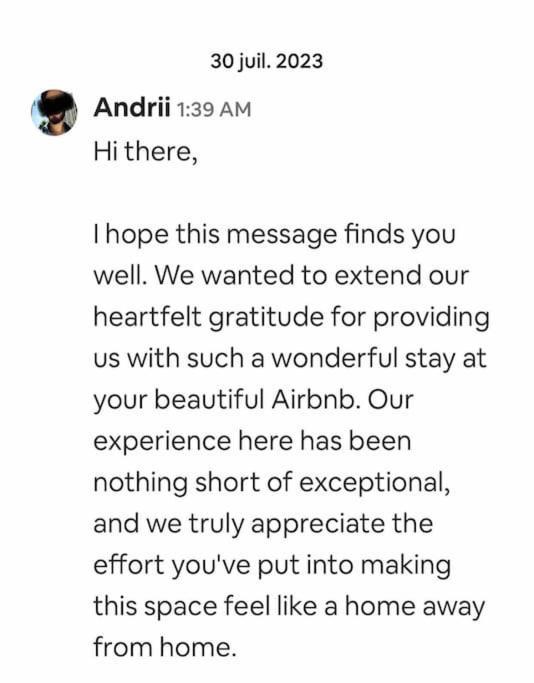The height and width of the screenshot is (683, 534).
Task: Click the word 'providing' in the message
Action: pyautogui.click(x=432, y=318)
